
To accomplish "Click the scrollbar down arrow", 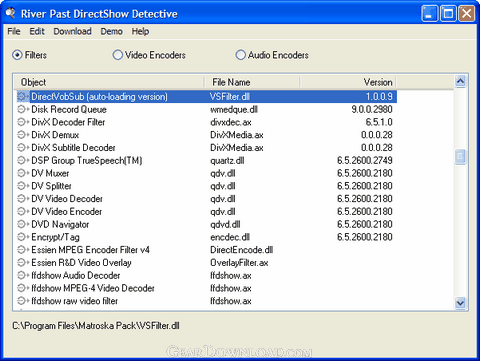I will pyautogui.click(x=460, y=303).
